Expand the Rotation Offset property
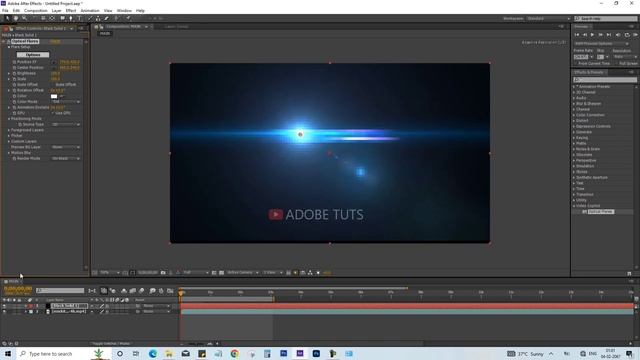Screen dimensions: 640x360 pos(9,90)
